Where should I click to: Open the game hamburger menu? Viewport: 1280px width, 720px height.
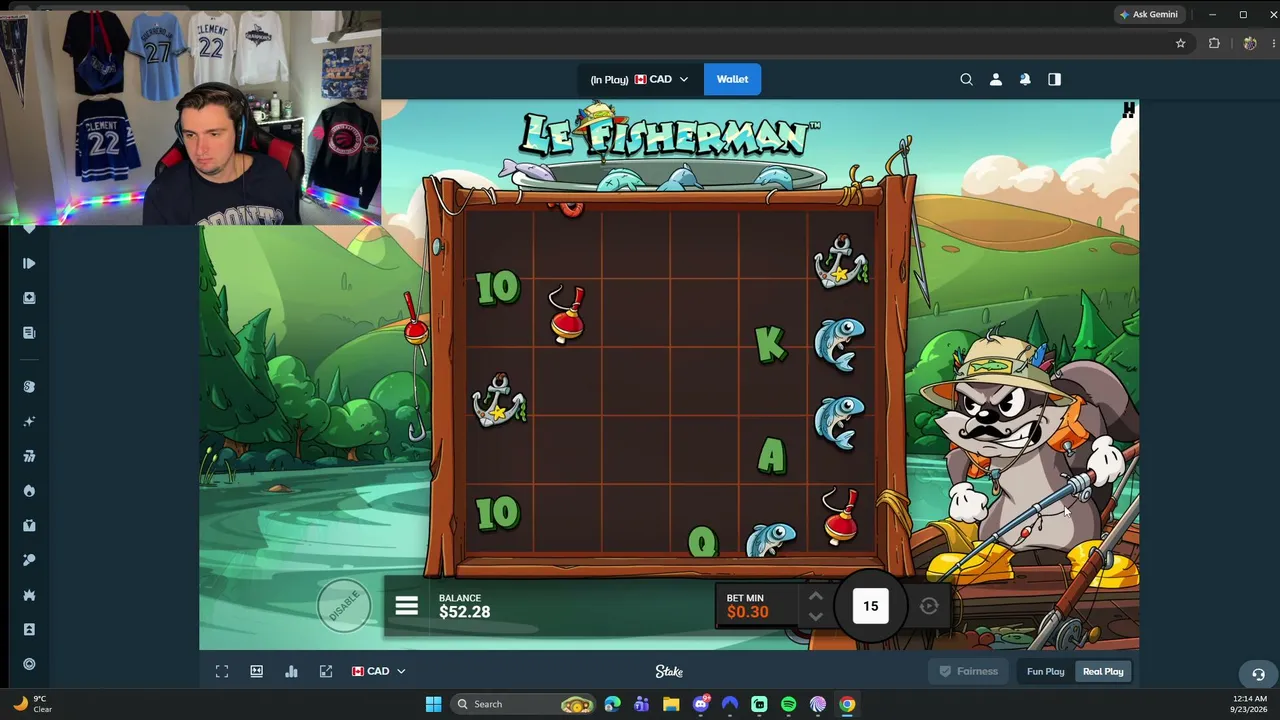[x=406, y=606]
